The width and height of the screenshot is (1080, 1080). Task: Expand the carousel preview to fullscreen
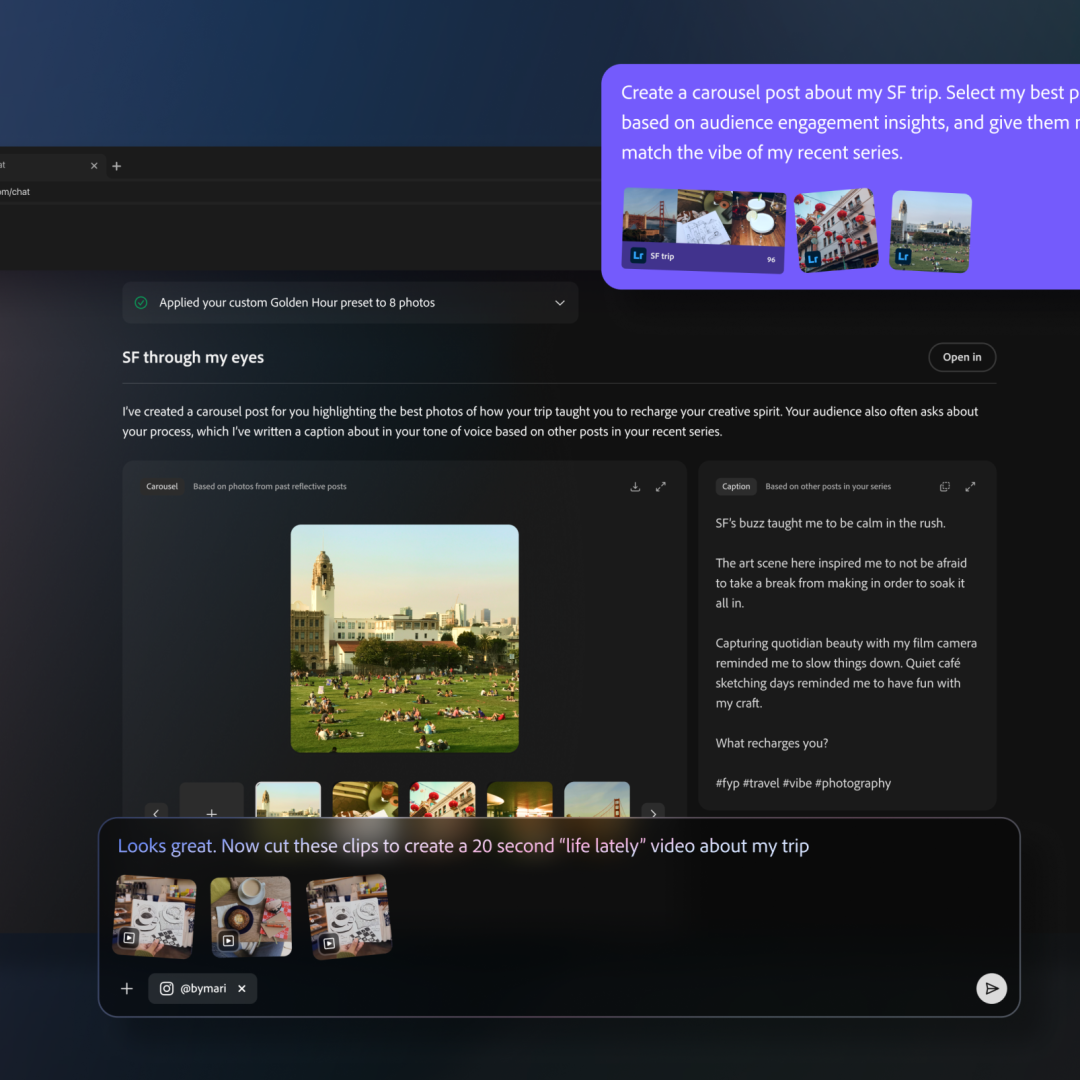coord(661,486)
